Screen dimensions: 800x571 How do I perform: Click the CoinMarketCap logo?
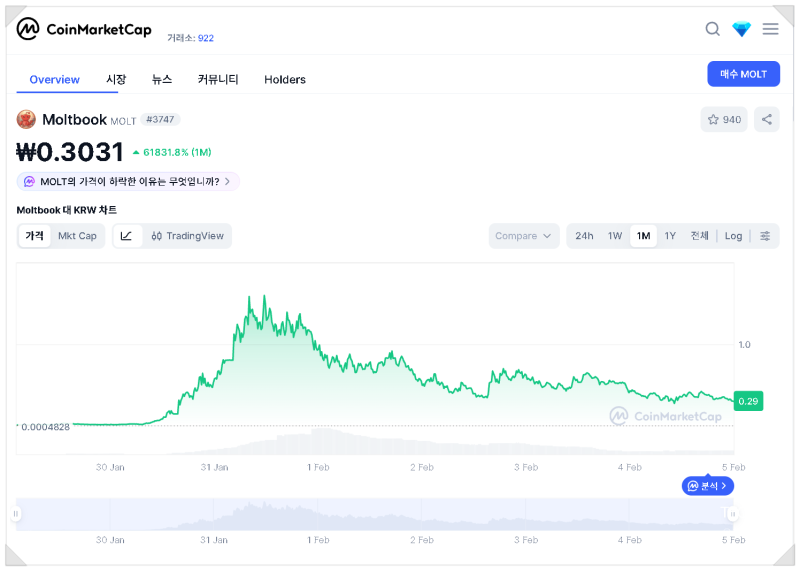coord(84,29)
